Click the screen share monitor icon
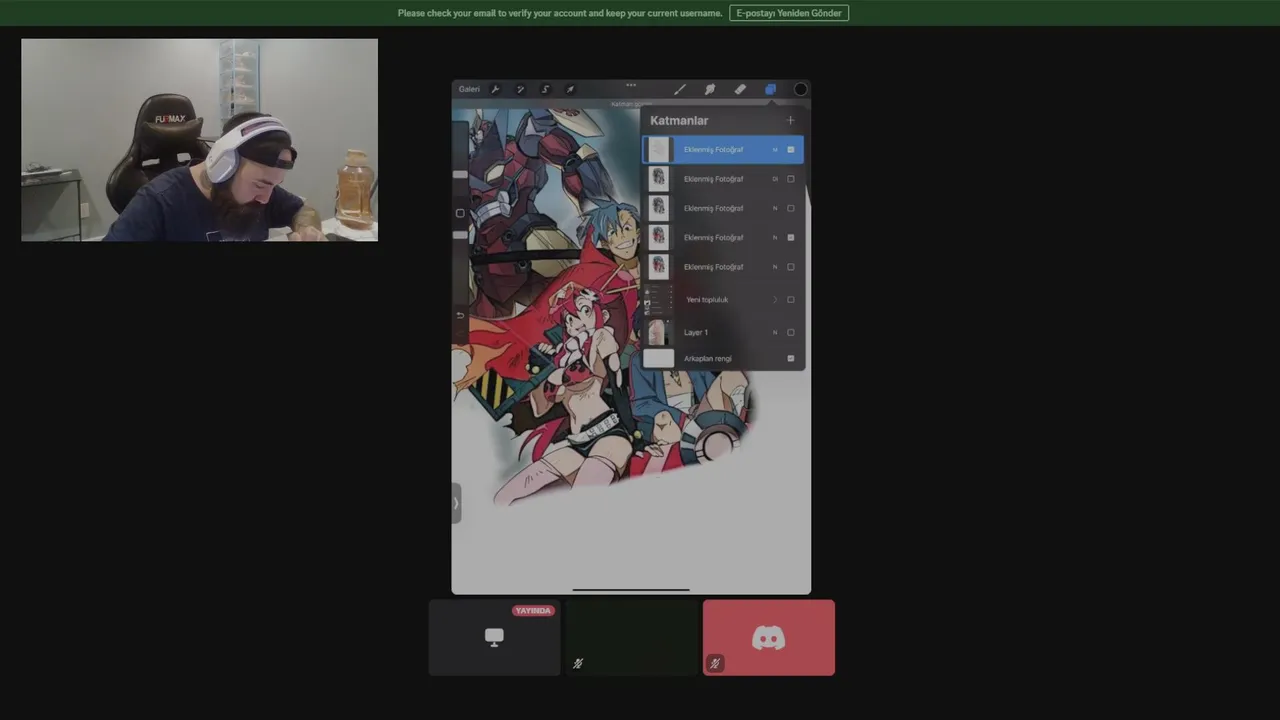 [494, 638]
